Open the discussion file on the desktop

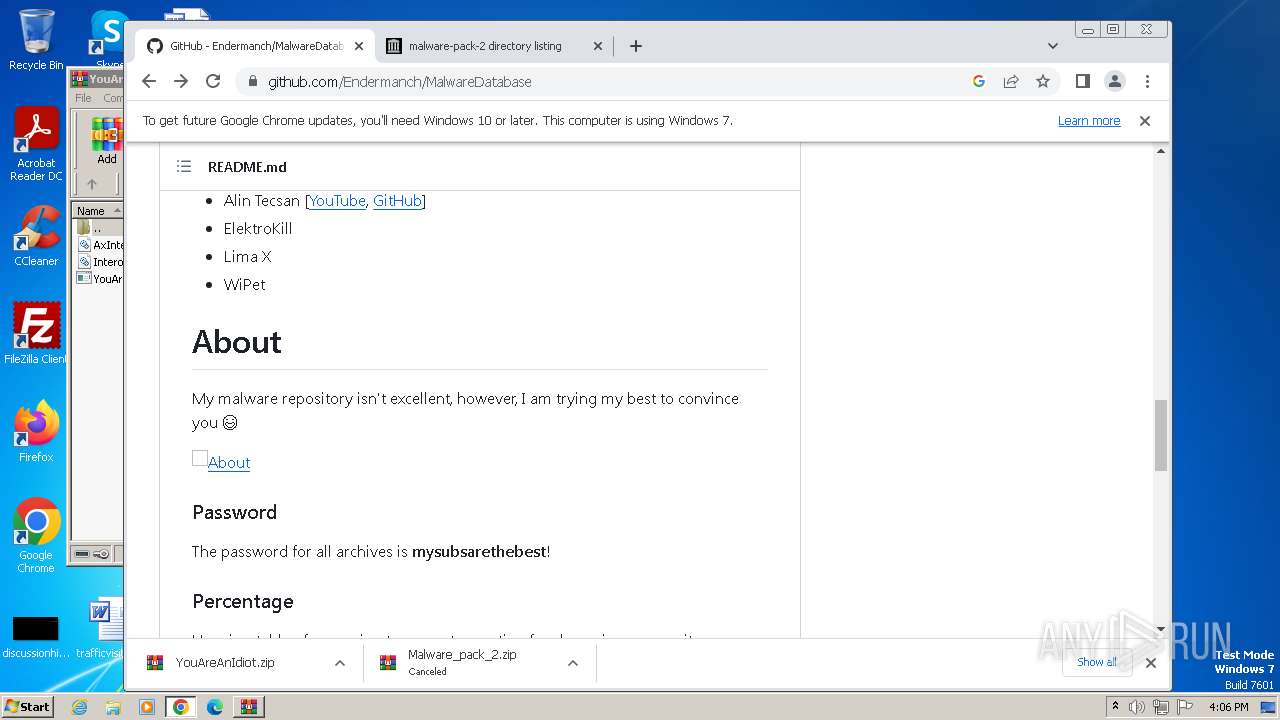(x=35, y=636)
